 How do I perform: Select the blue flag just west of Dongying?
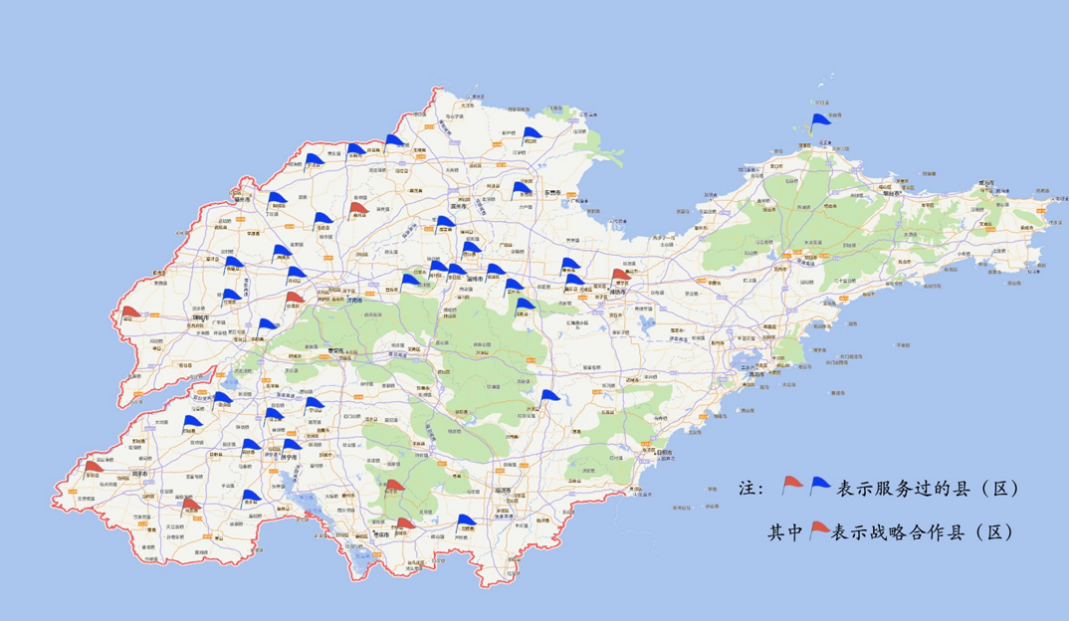[521, 187]
